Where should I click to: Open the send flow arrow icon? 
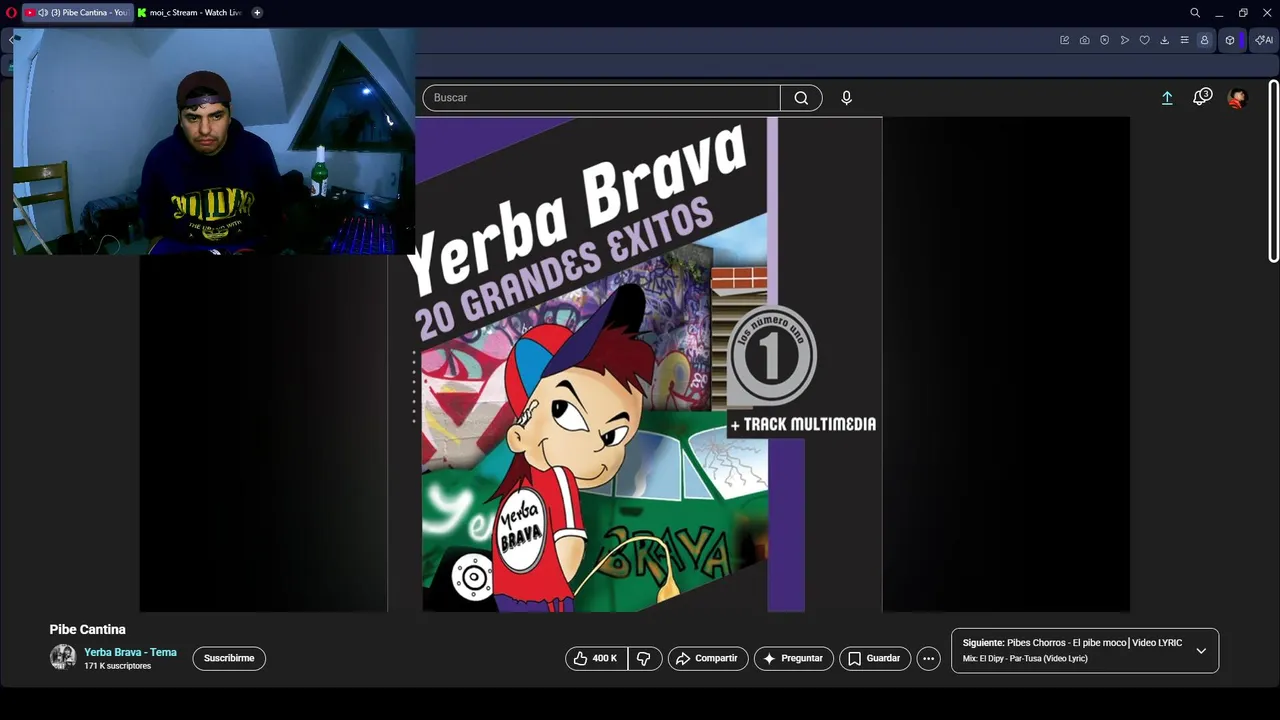1124,40
